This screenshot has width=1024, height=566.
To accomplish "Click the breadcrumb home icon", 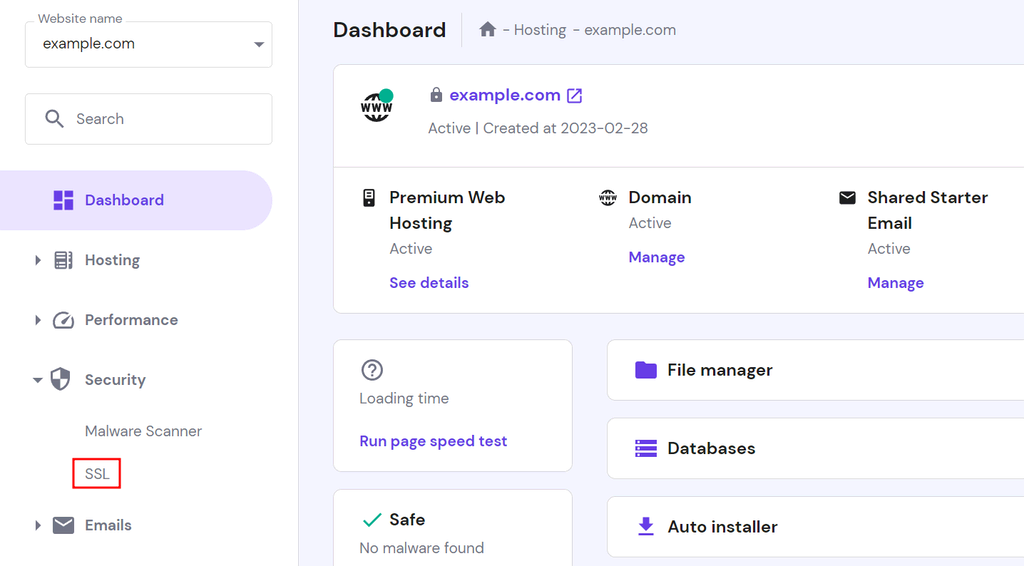I will pyautogui.click(x=487, y=29).
